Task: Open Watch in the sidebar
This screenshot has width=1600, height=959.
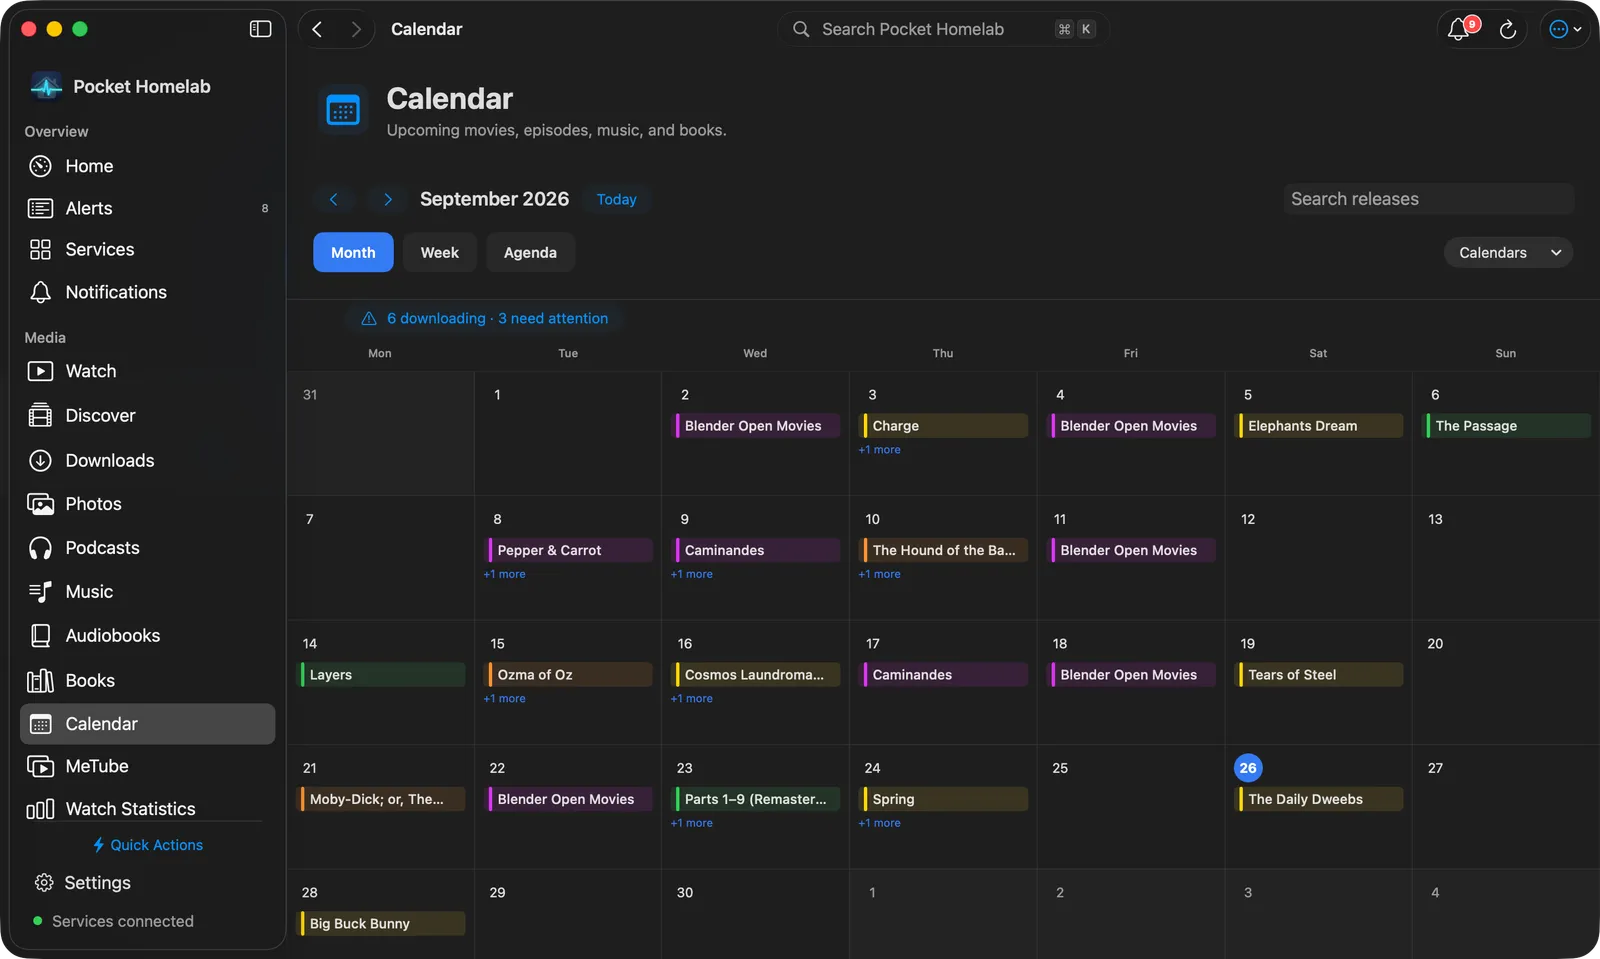Action: pos(147,371)
